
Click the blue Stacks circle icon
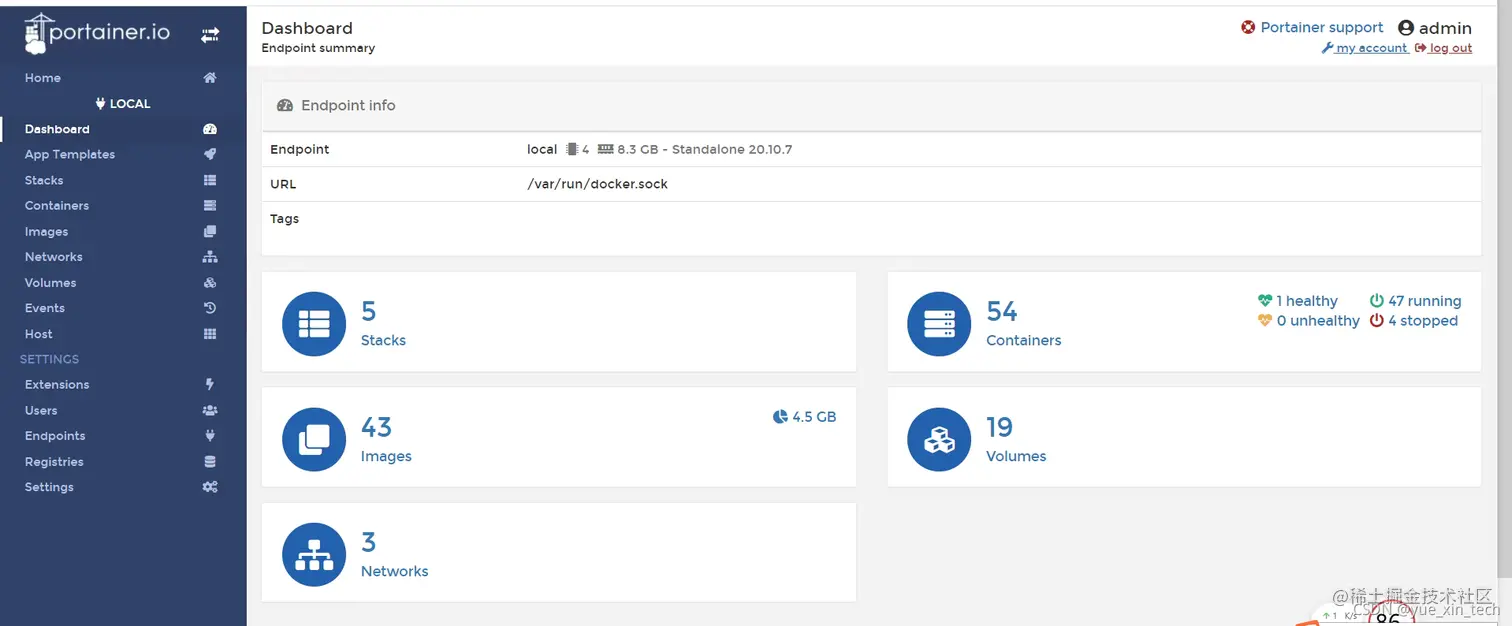point(314,324)
